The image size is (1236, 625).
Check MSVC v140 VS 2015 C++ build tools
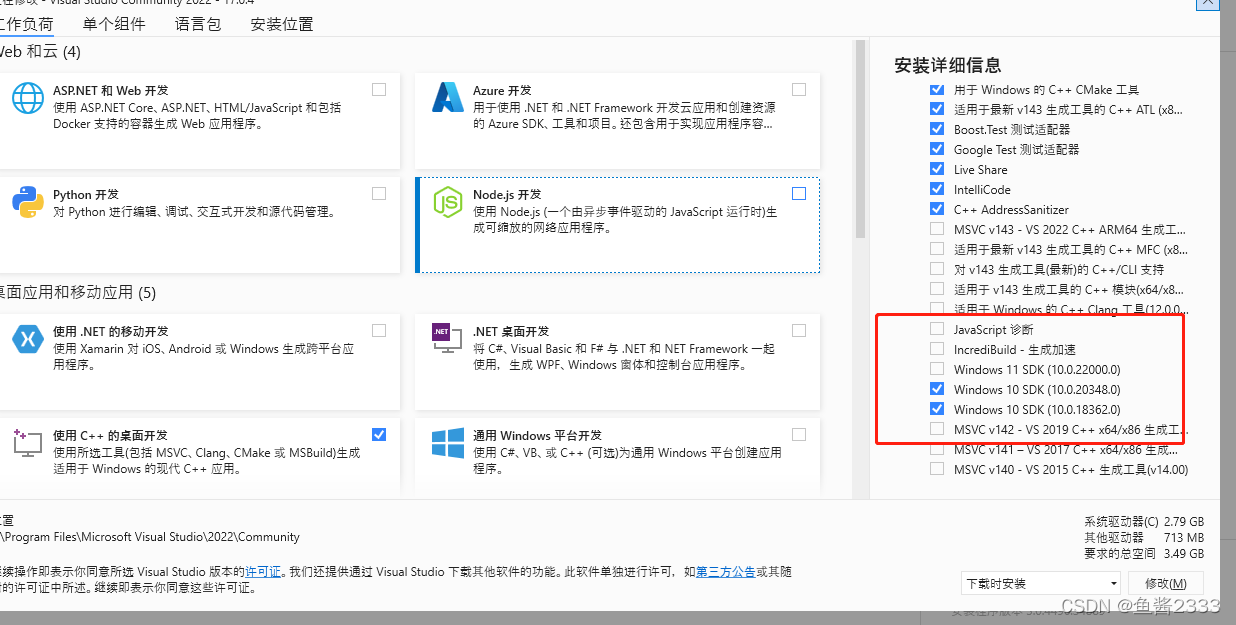[937, 469]
